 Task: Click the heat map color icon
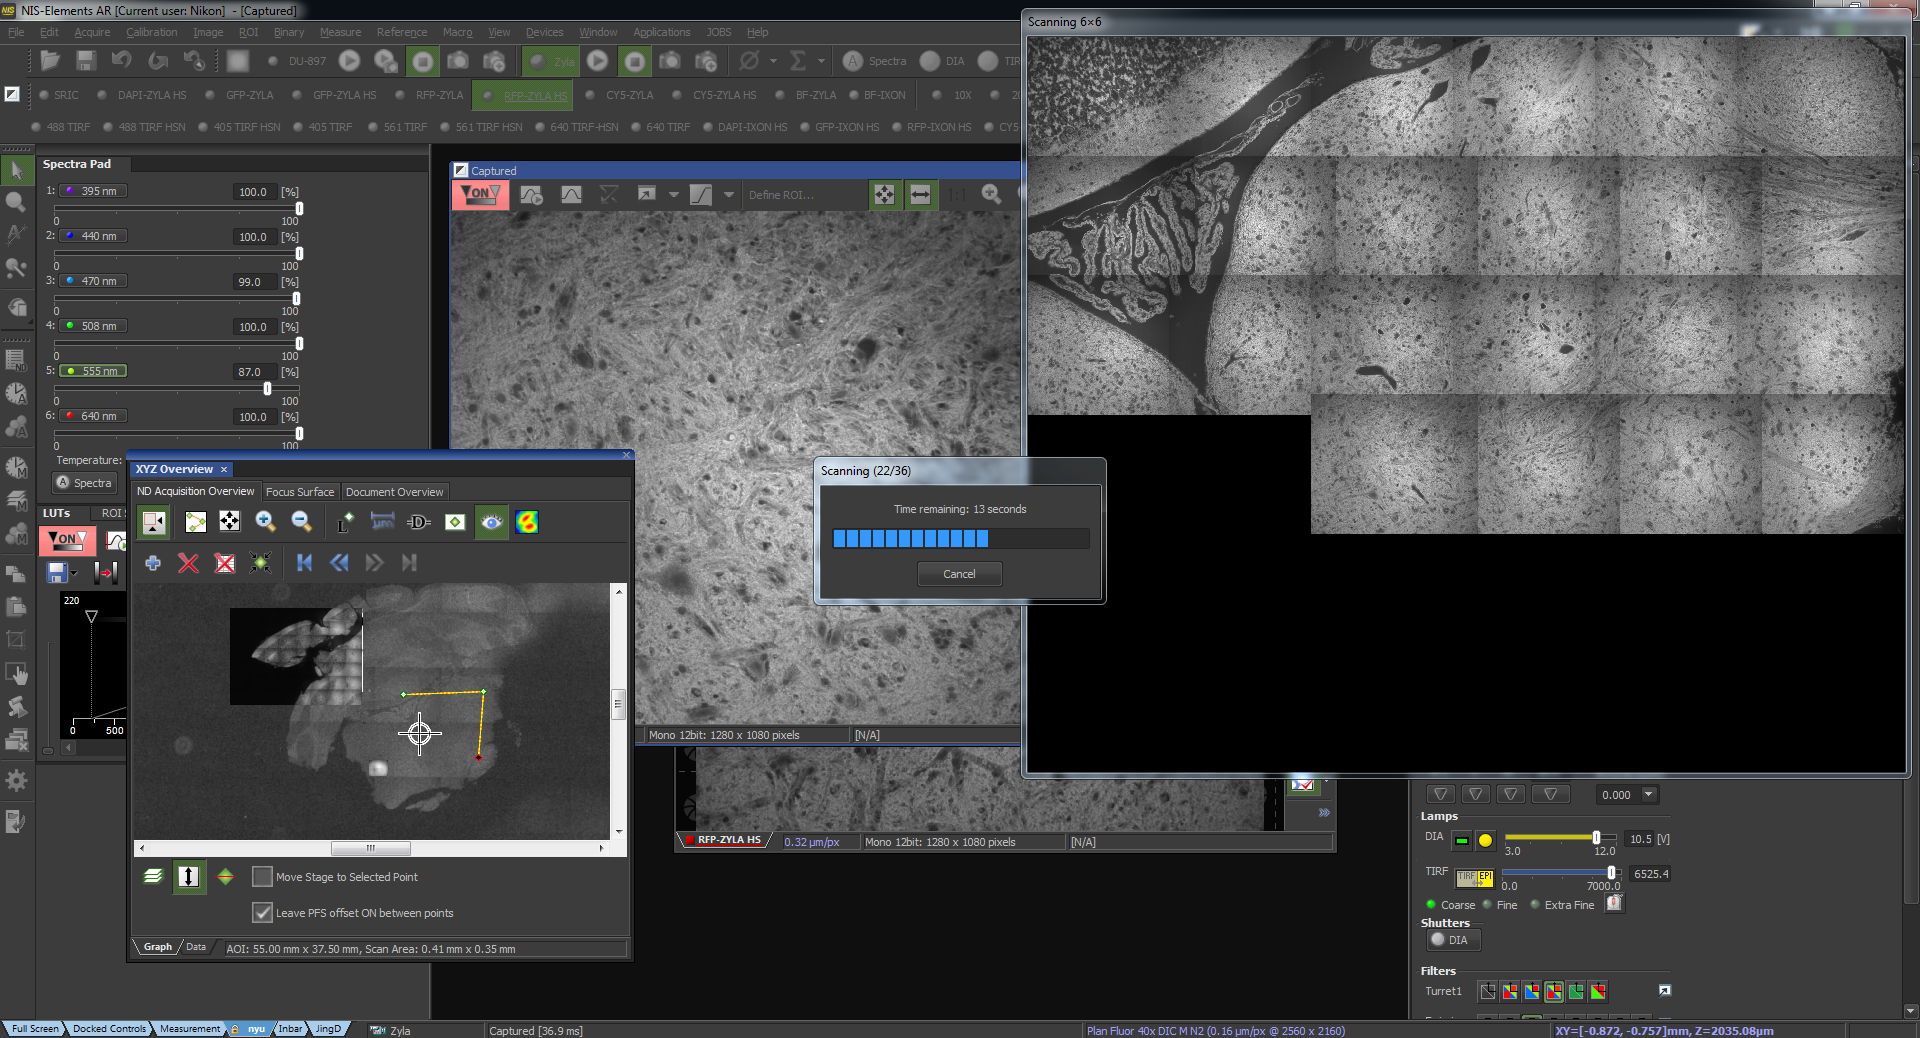pyautogui.click(x=527, y=522)
